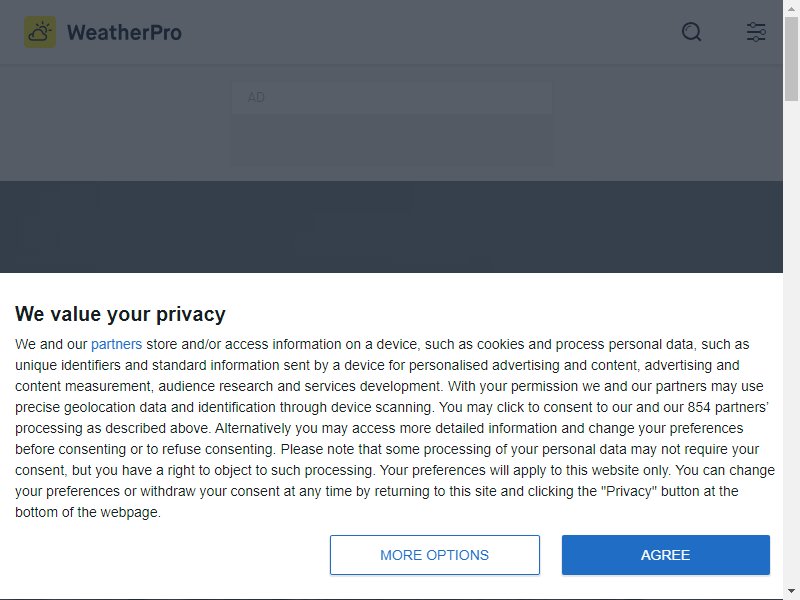Follow the "partners" hyperlink

pyautogui.click(x=116, y=344)
